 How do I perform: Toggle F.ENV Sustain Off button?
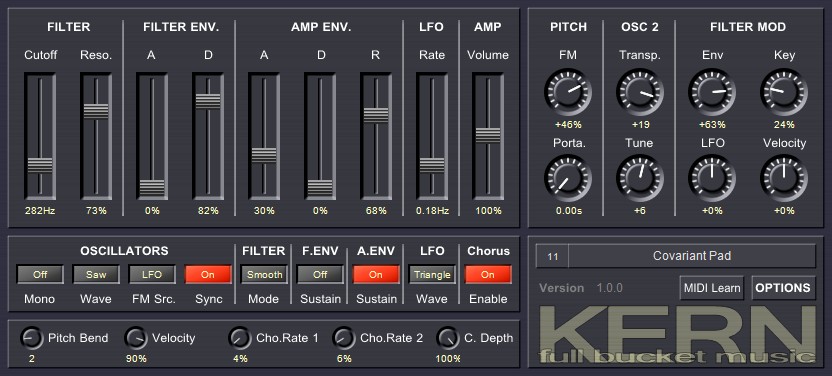pyautogui.click(x=320, y=275)
